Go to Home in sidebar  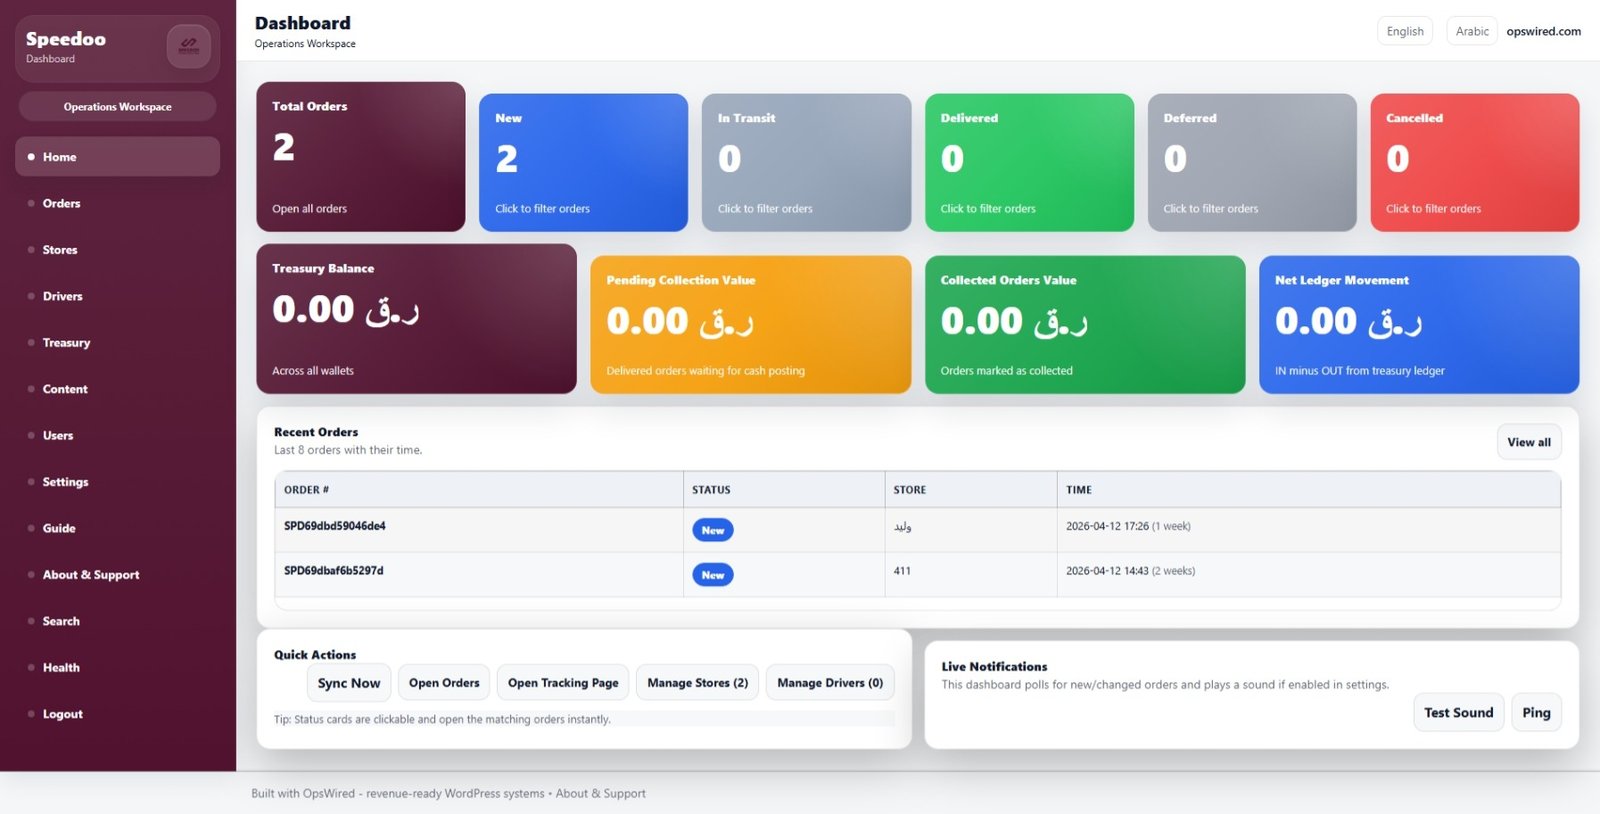click(x=118, y=157)
